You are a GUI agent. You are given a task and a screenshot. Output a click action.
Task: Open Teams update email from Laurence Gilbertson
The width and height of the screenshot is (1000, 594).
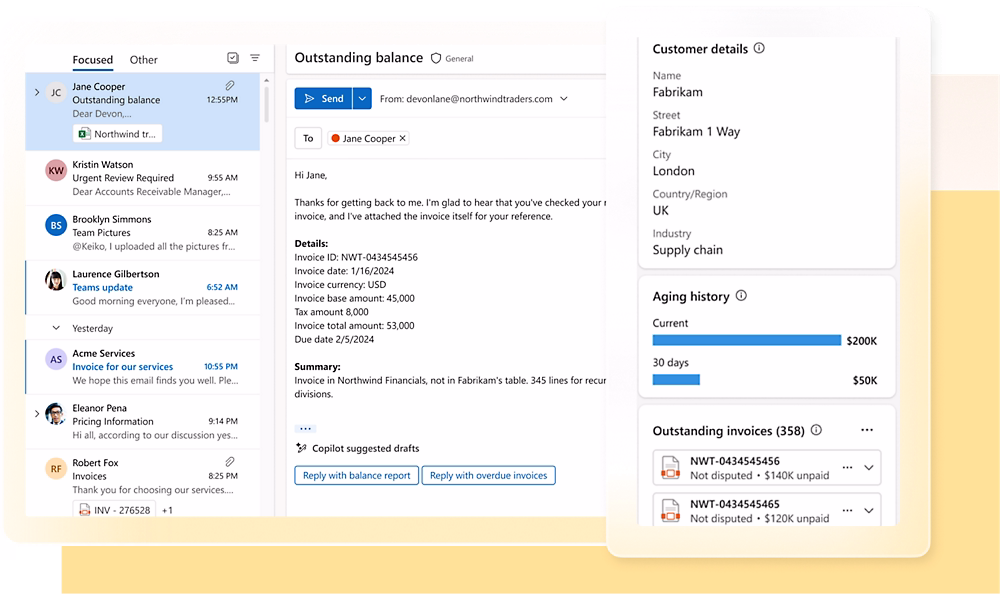tap(143, 287)
